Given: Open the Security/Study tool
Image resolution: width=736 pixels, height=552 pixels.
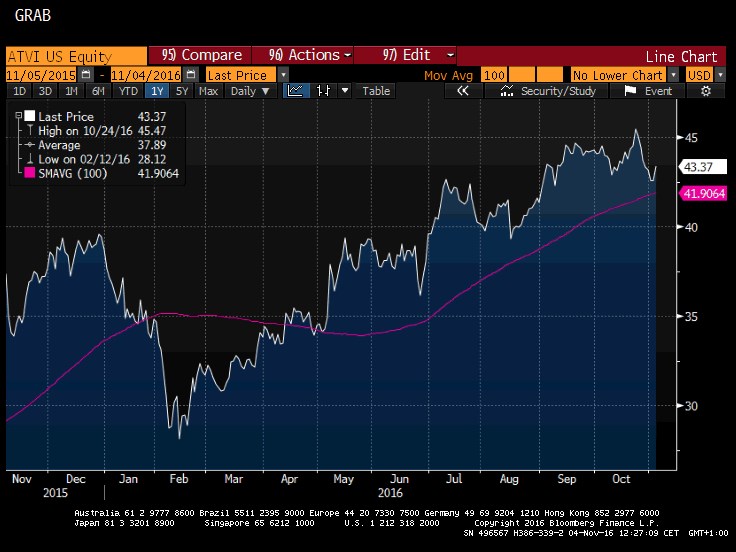Looking at the screenshot, I should (x=550, y=91).
